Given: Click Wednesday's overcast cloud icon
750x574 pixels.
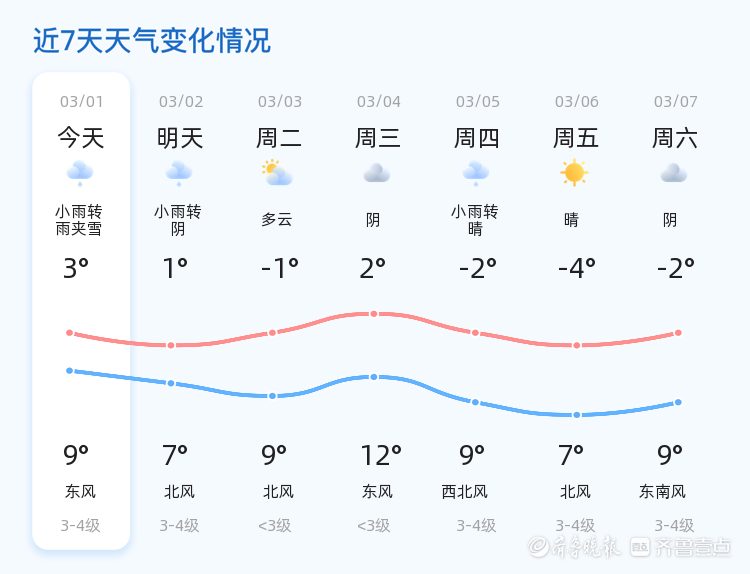Looking at the screenshot, I should pyautogui.click(x=377, y=173).
